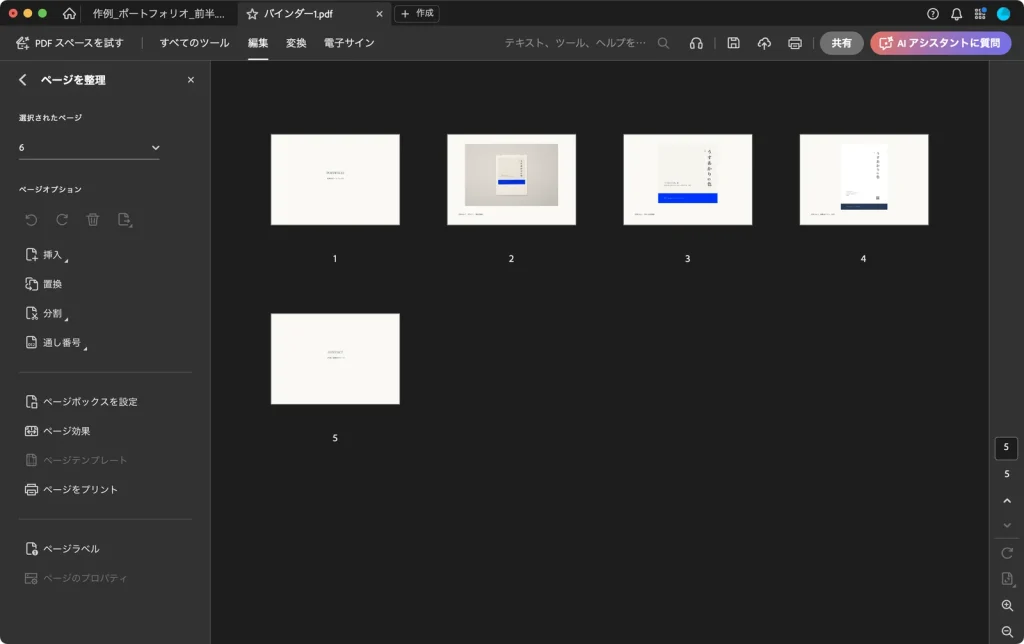
Task: Select page 5 thumbnail
Action: (x=335, y=359)
